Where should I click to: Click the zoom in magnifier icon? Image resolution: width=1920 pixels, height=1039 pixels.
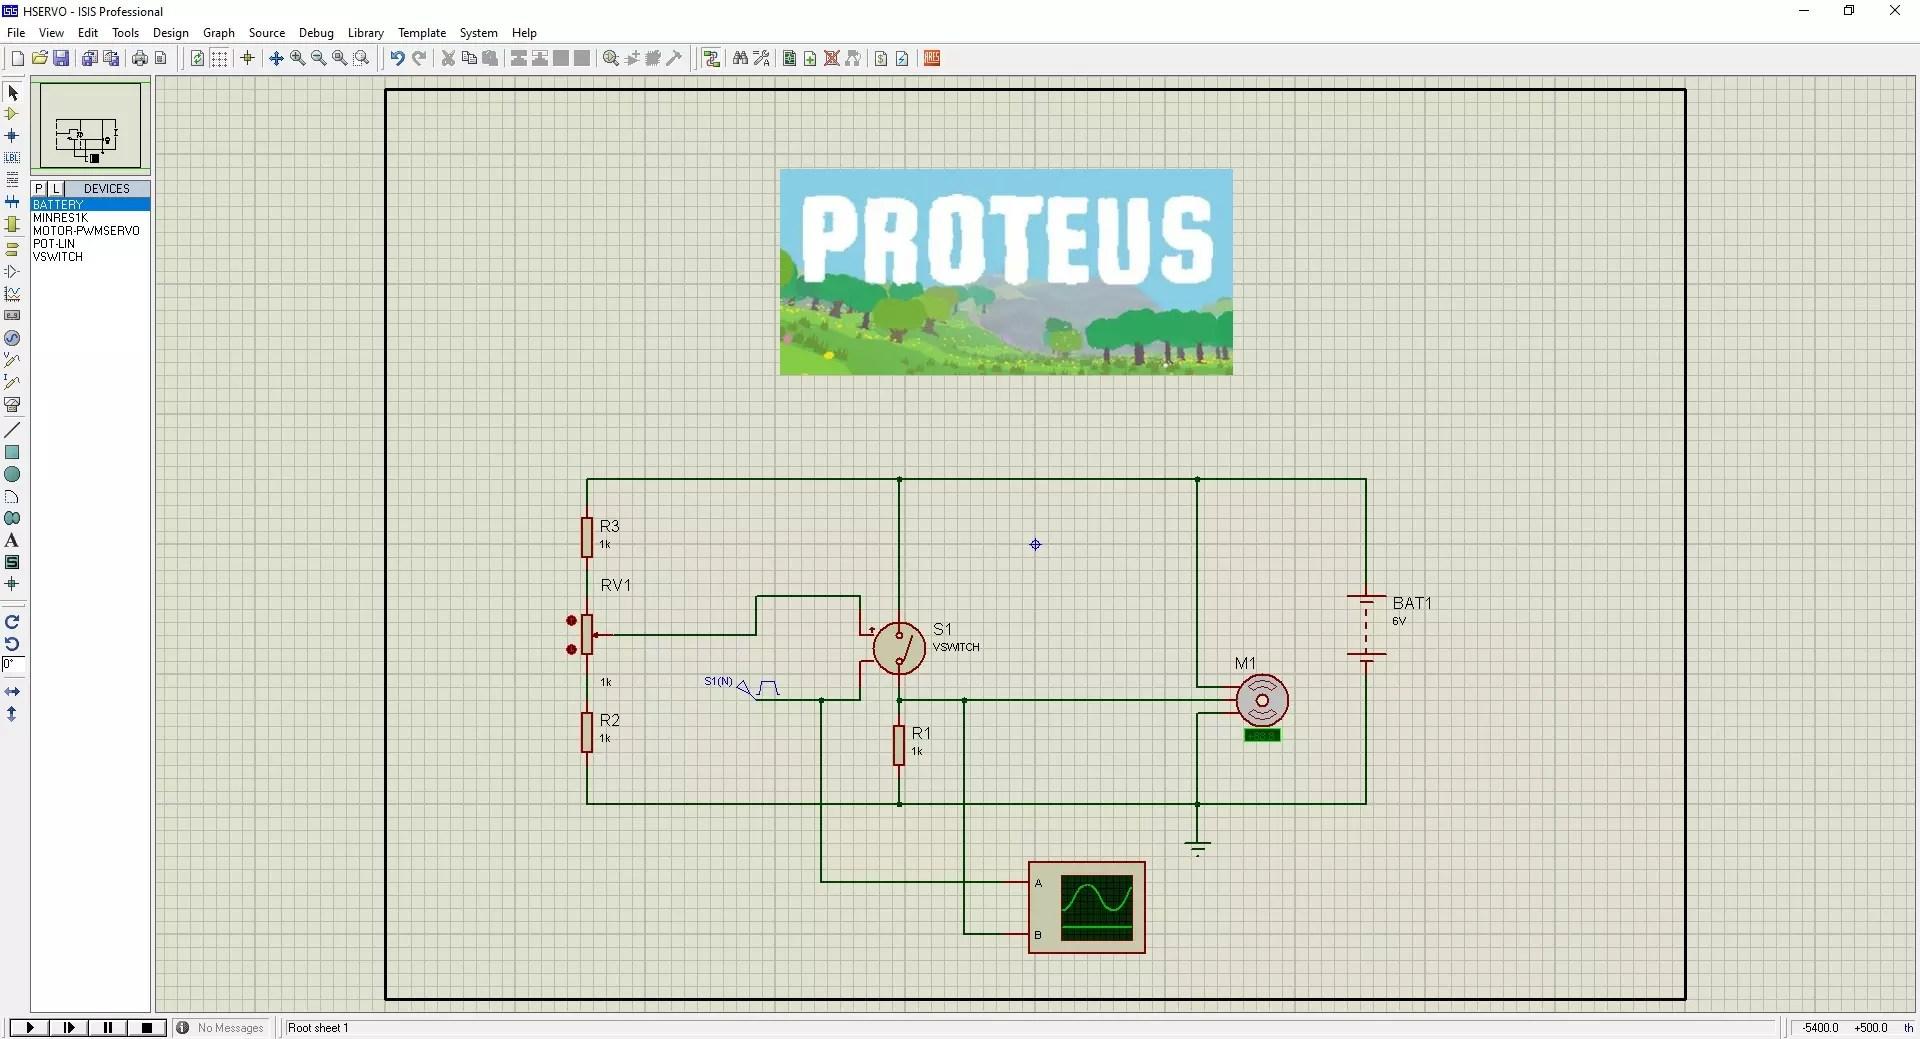point(297,59)
